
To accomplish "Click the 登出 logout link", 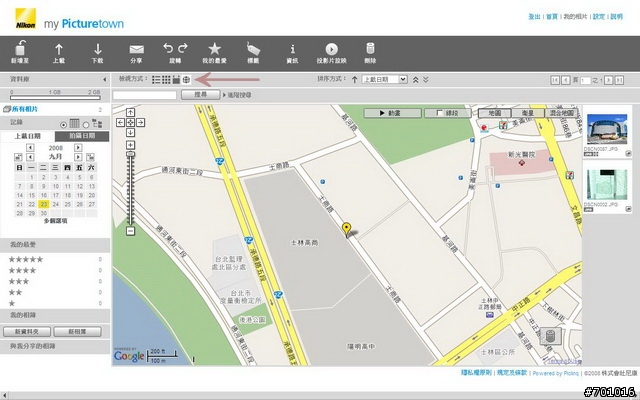I will coord(534,17).
